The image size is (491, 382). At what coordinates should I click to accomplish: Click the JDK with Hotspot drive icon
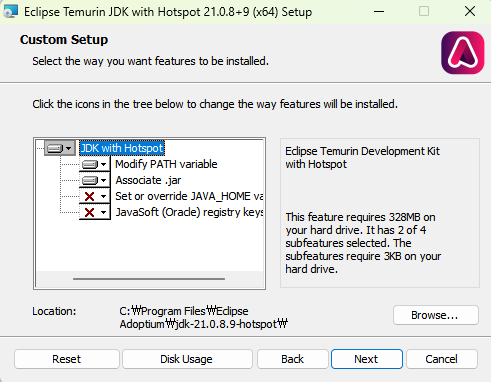55,148
